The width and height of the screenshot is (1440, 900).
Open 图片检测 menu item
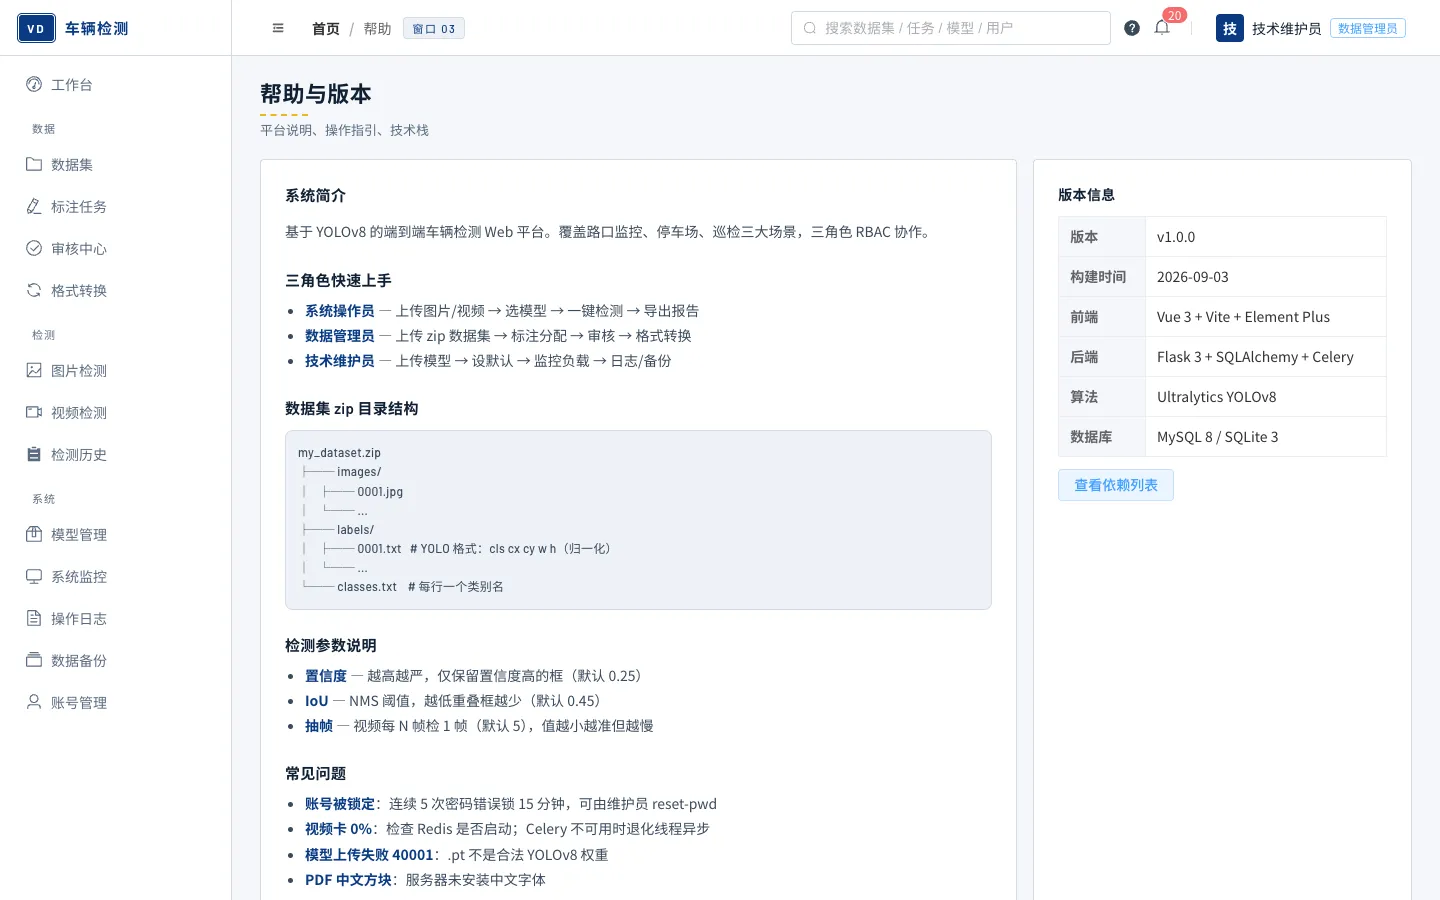click(x=115, y=371)
